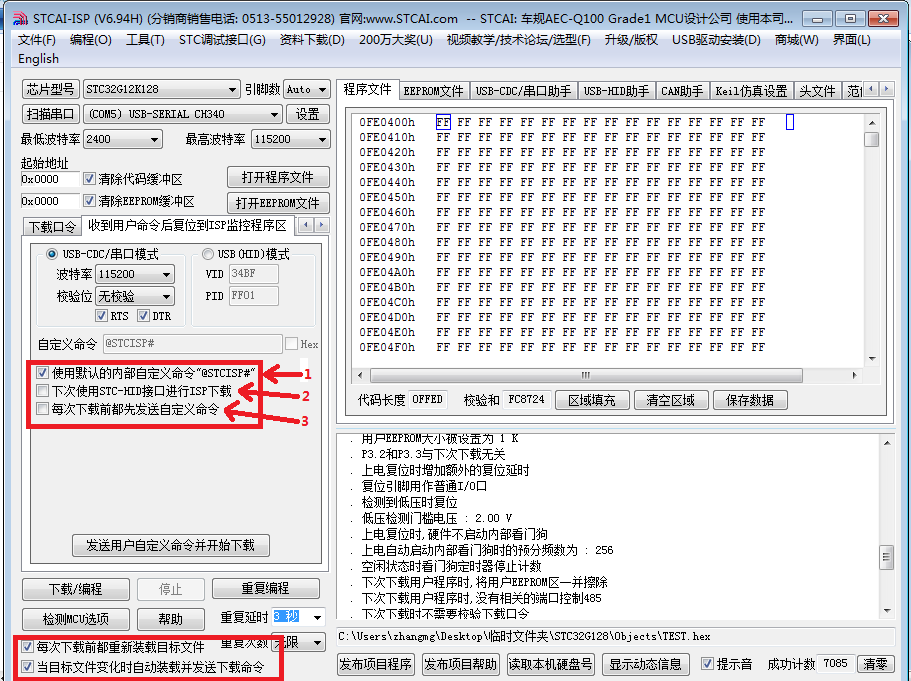
Task: Click 扫描串口 button
Action: [x=51, y=114]
